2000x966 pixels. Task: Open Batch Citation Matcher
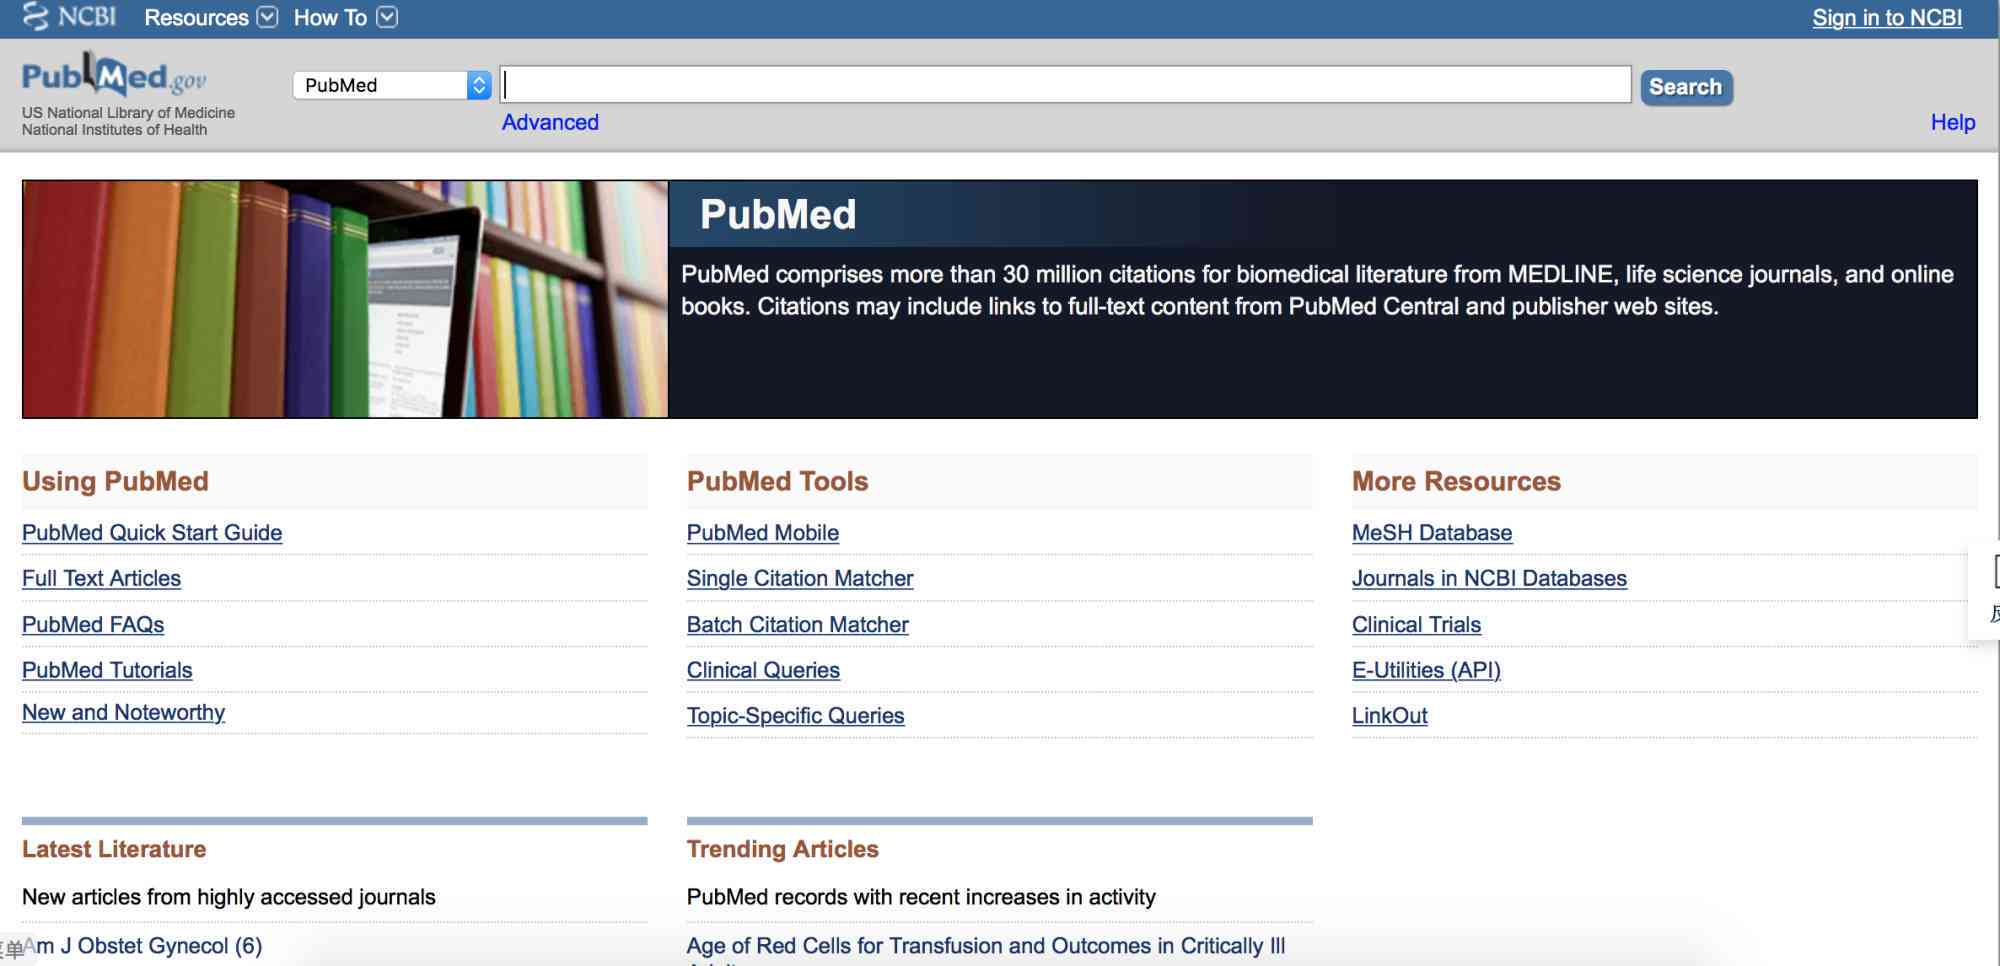click(797, 625)
